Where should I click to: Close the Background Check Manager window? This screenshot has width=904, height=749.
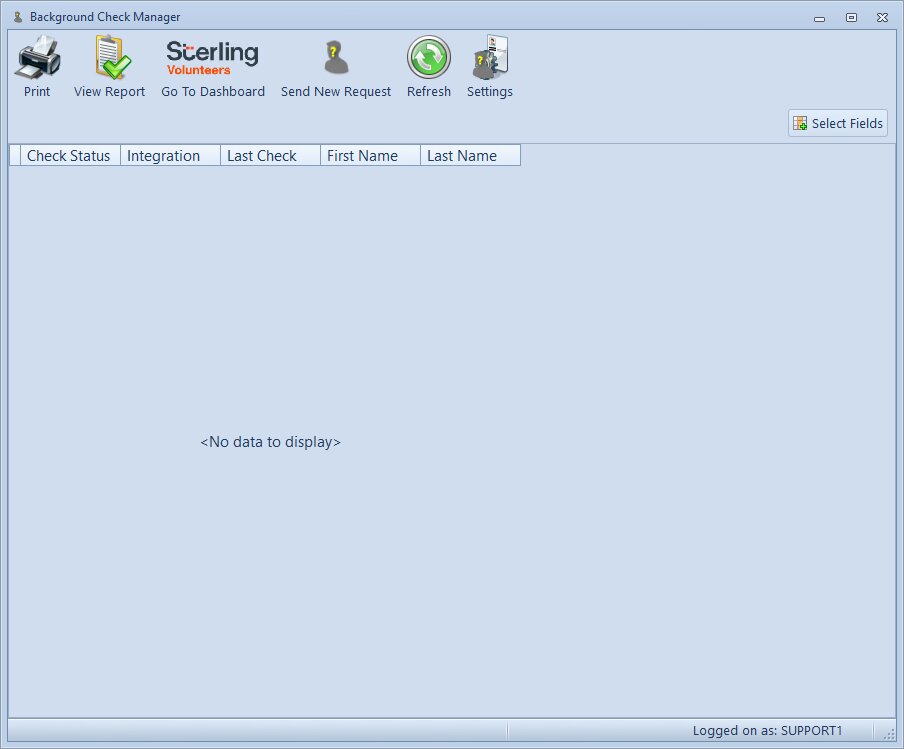click(x=882, y=17)
